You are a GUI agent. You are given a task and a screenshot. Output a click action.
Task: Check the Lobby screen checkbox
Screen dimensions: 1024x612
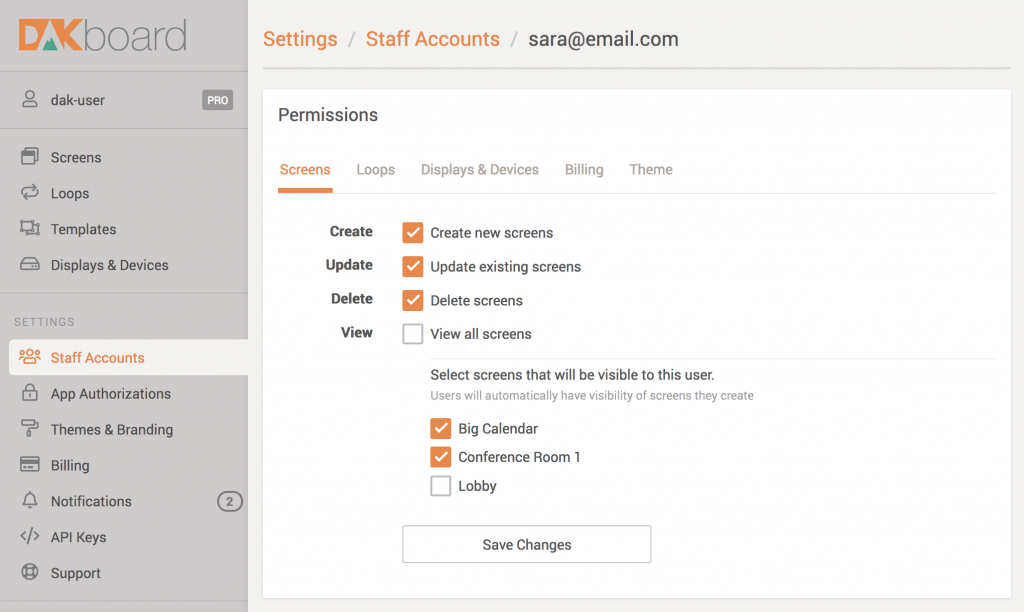pyautogui.click(x=441, y=486)
